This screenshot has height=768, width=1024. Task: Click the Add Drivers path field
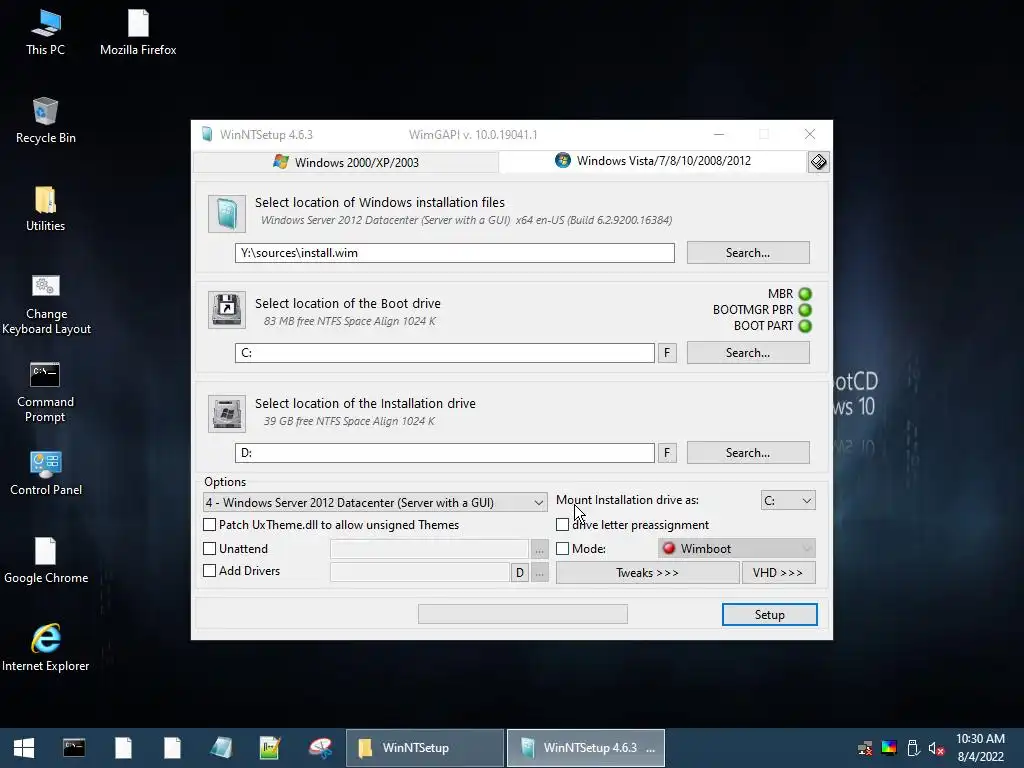419,573
